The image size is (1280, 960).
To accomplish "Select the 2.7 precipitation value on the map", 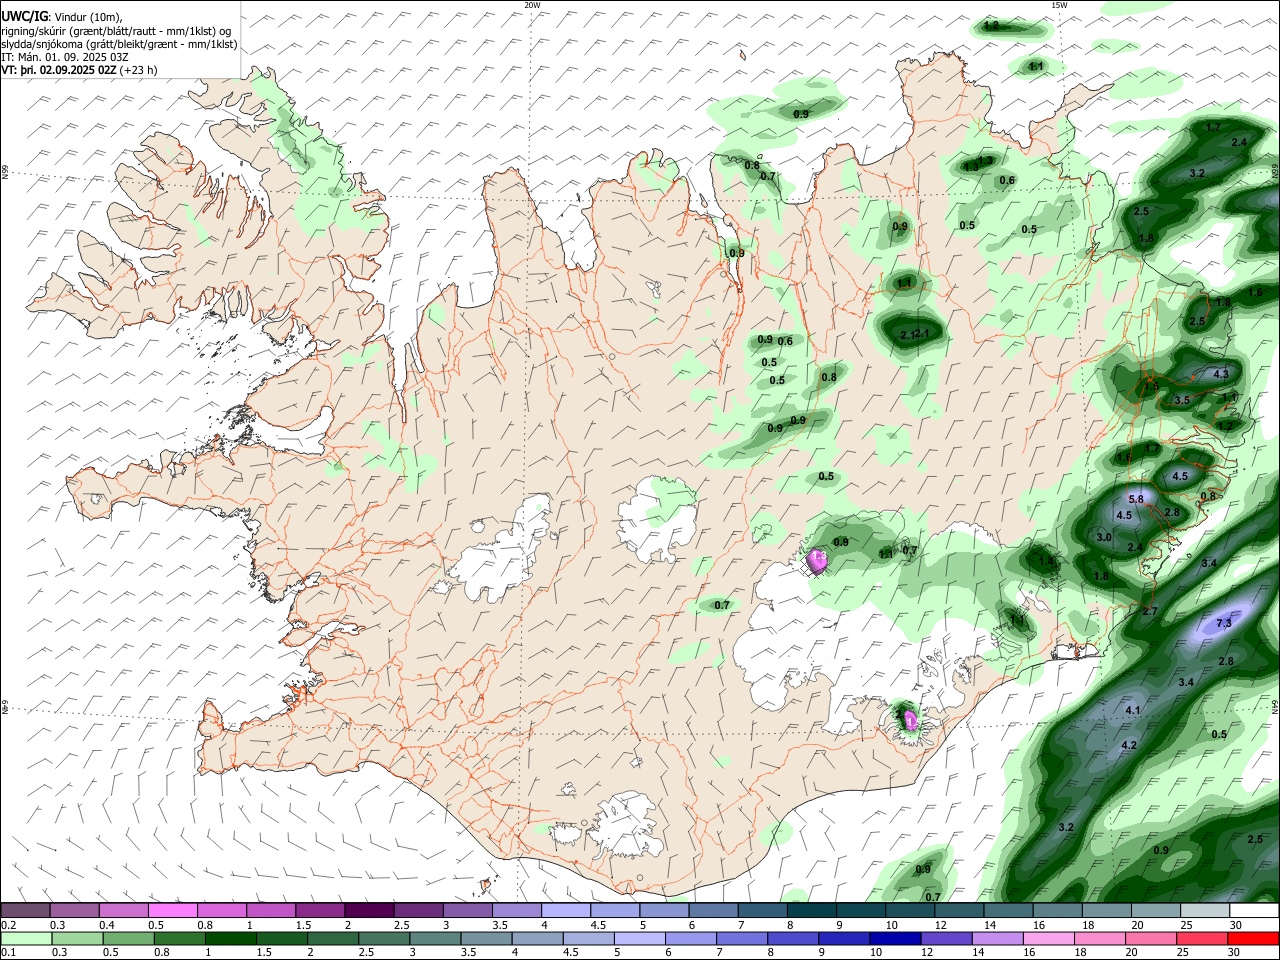I will 1149,611.
